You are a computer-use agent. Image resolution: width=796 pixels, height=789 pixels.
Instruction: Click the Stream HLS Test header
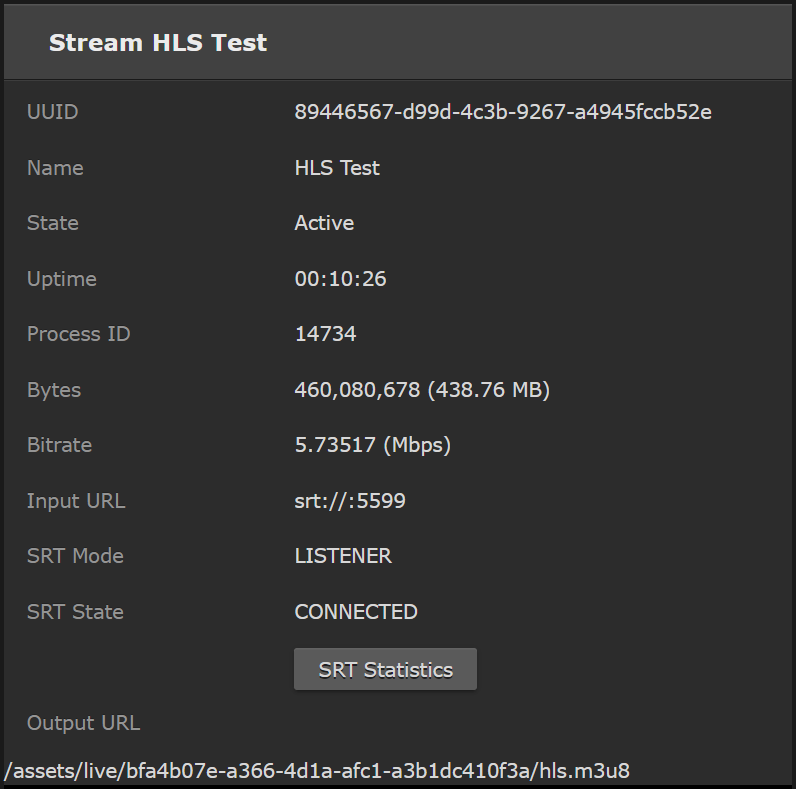pyautogui.click(x=158, y=43)
